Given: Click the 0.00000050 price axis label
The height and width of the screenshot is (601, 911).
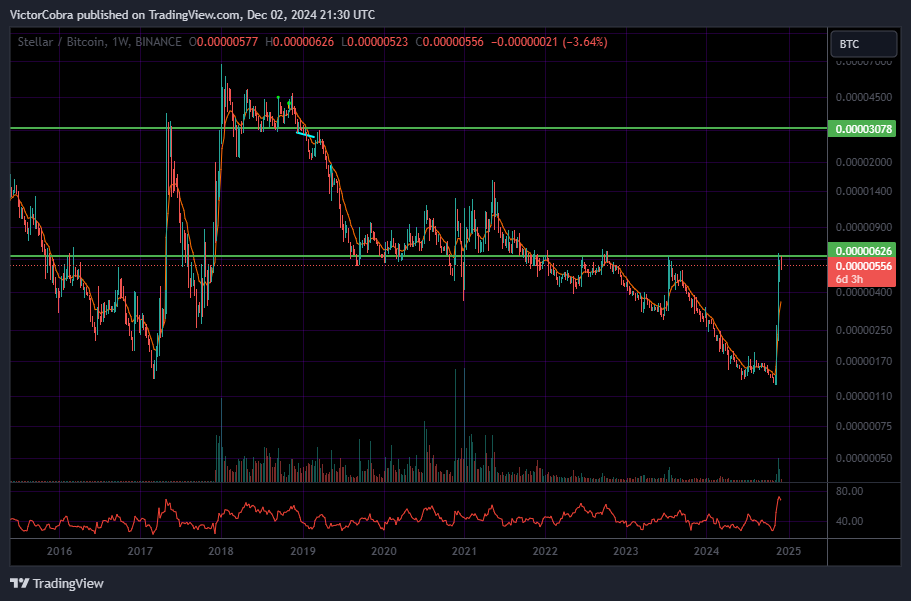Looking at the screenshot, I should pos(863,459).
